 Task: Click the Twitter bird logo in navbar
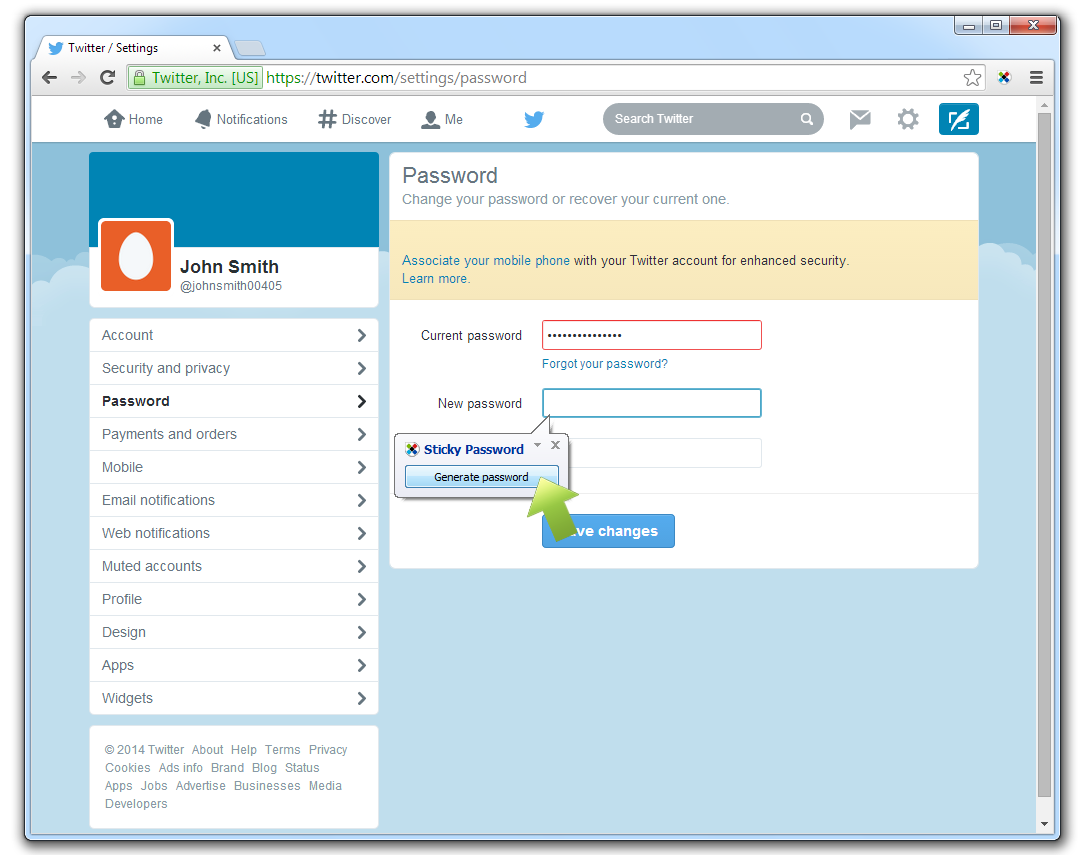tap(534, 120)
